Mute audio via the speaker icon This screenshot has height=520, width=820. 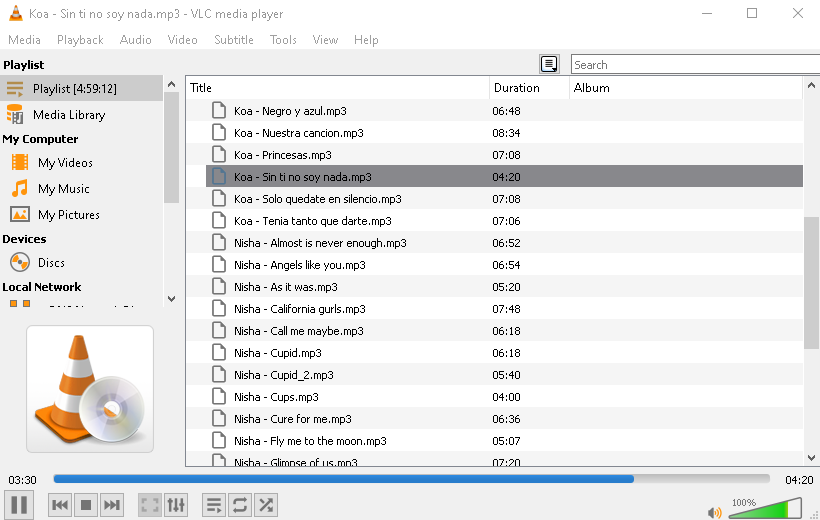coord(714,512)
